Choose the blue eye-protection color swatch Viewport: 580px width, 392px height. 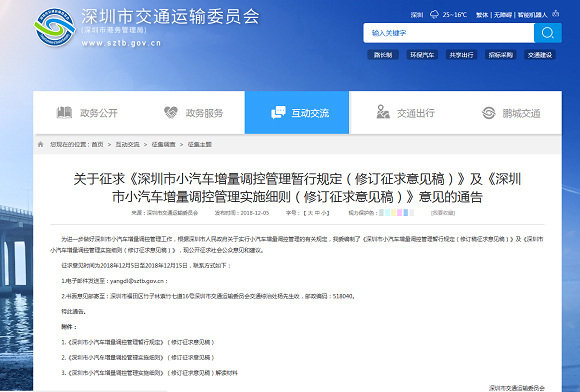406,213
